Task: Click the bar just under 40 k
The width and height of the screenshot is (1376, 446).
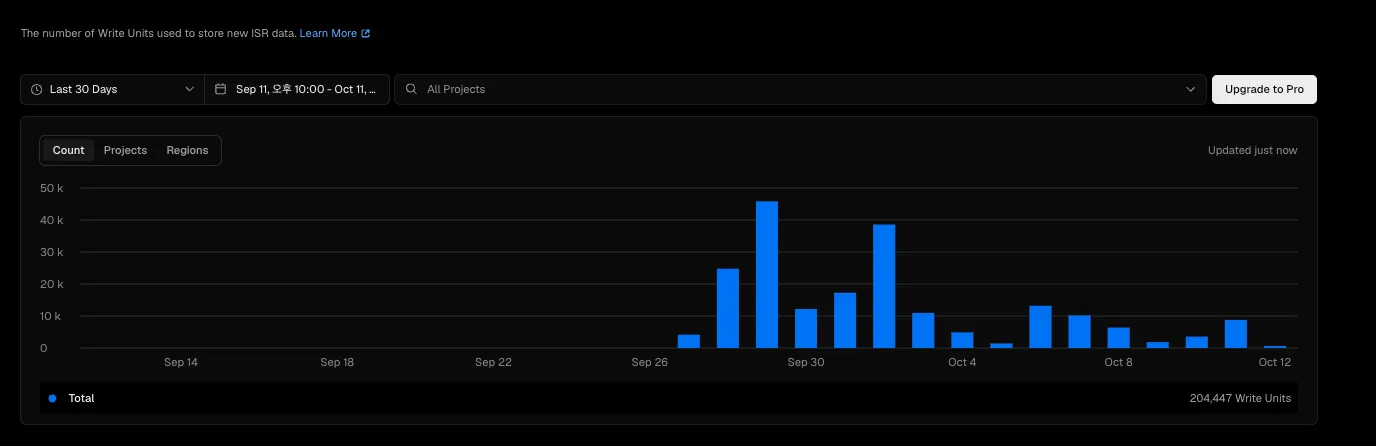Action: 884,286
